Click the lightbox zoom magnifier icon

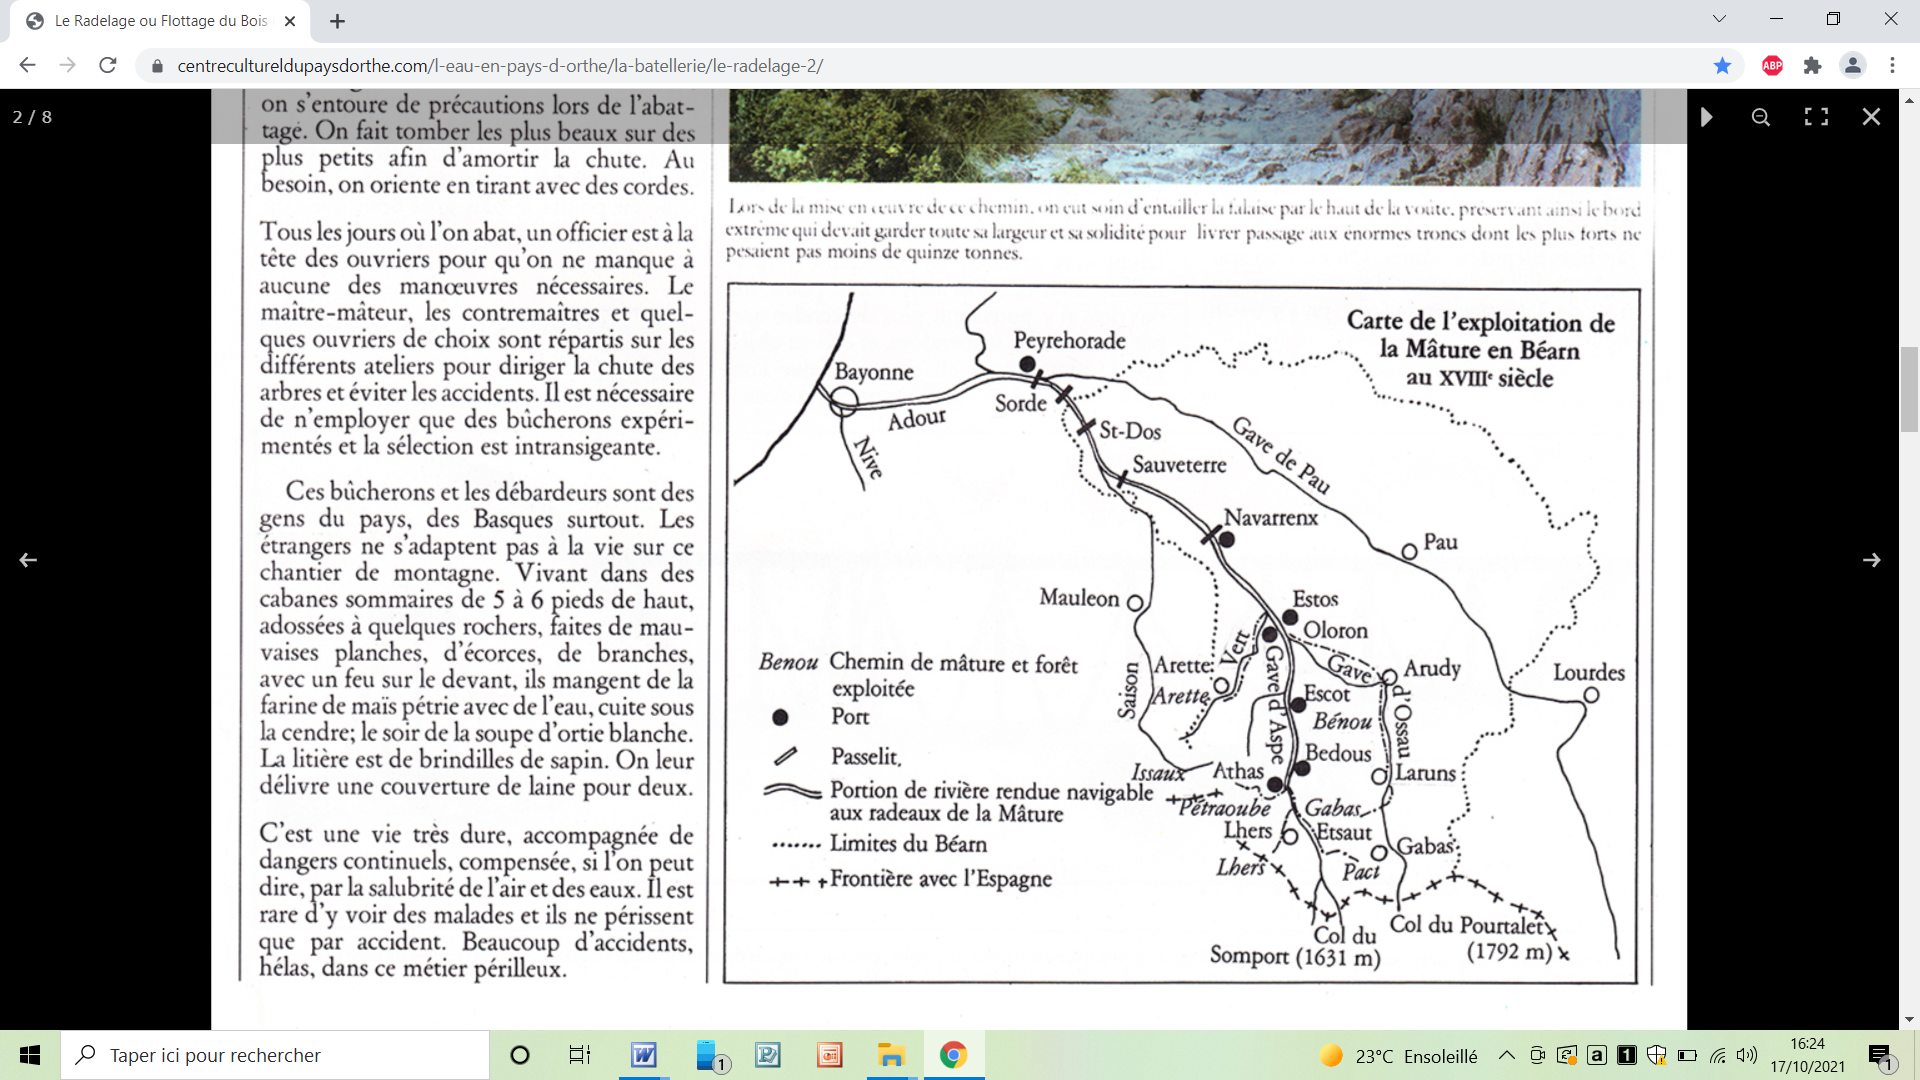1761,117
